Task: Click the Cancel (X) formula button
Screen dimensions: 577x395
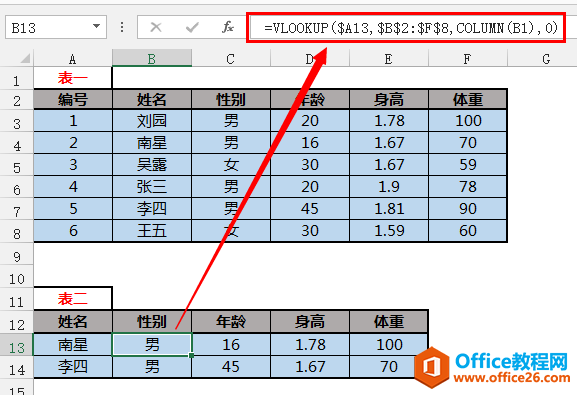Action: 156,27
